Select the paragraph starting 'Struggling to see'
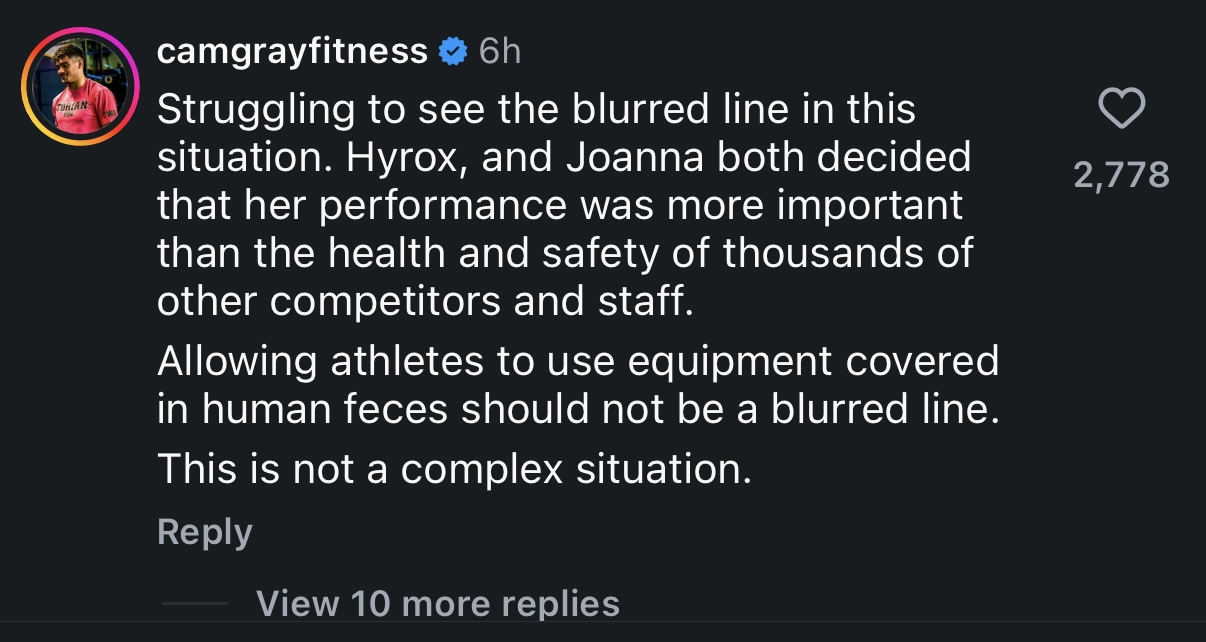1206x642 pixels. pos(565,206)
